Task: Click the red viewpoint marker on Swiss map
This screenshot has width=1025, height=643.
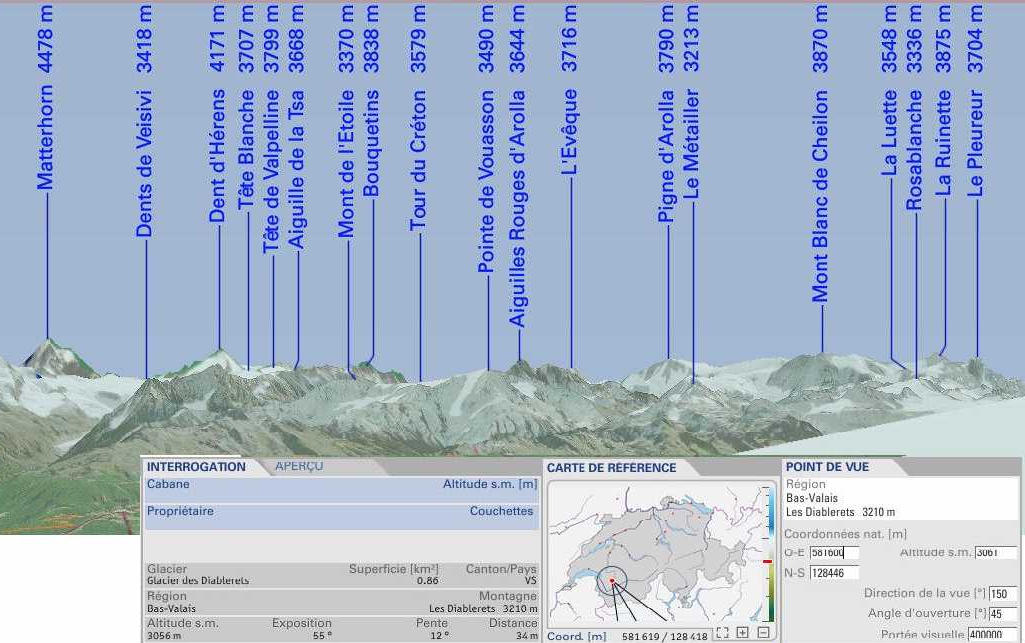Action: click(612, 578)
